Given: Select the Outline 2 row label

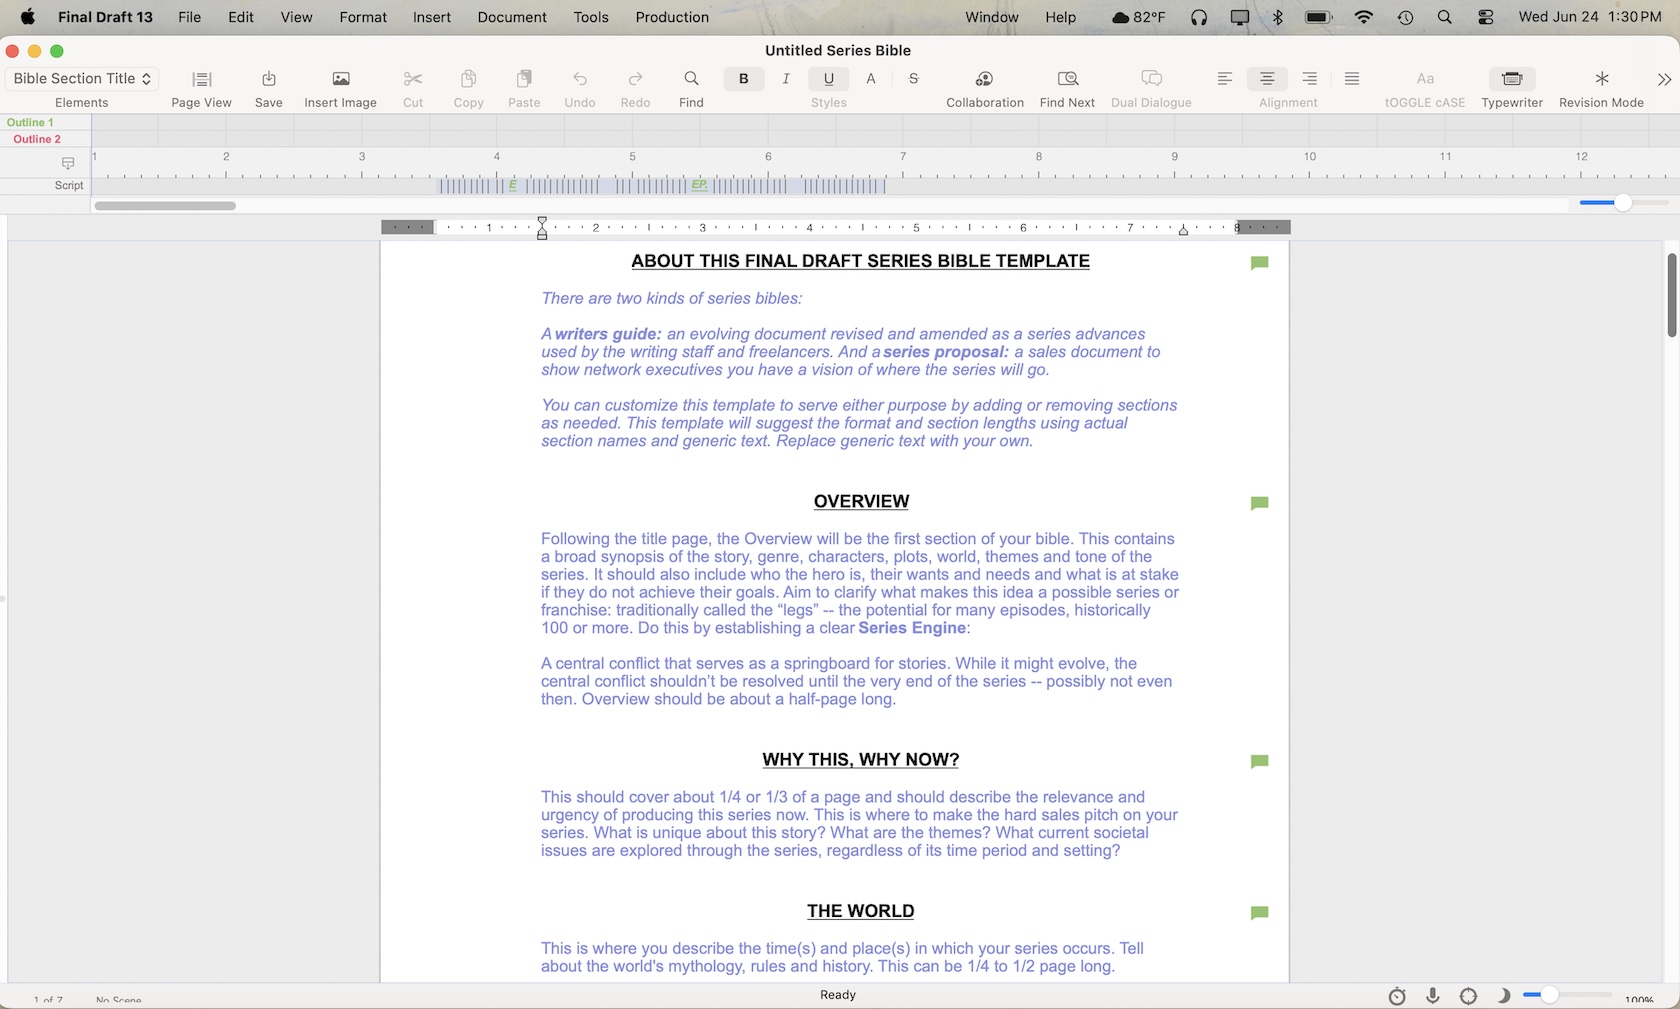Looking at the screenshot, I should click(x=37, y=139).
